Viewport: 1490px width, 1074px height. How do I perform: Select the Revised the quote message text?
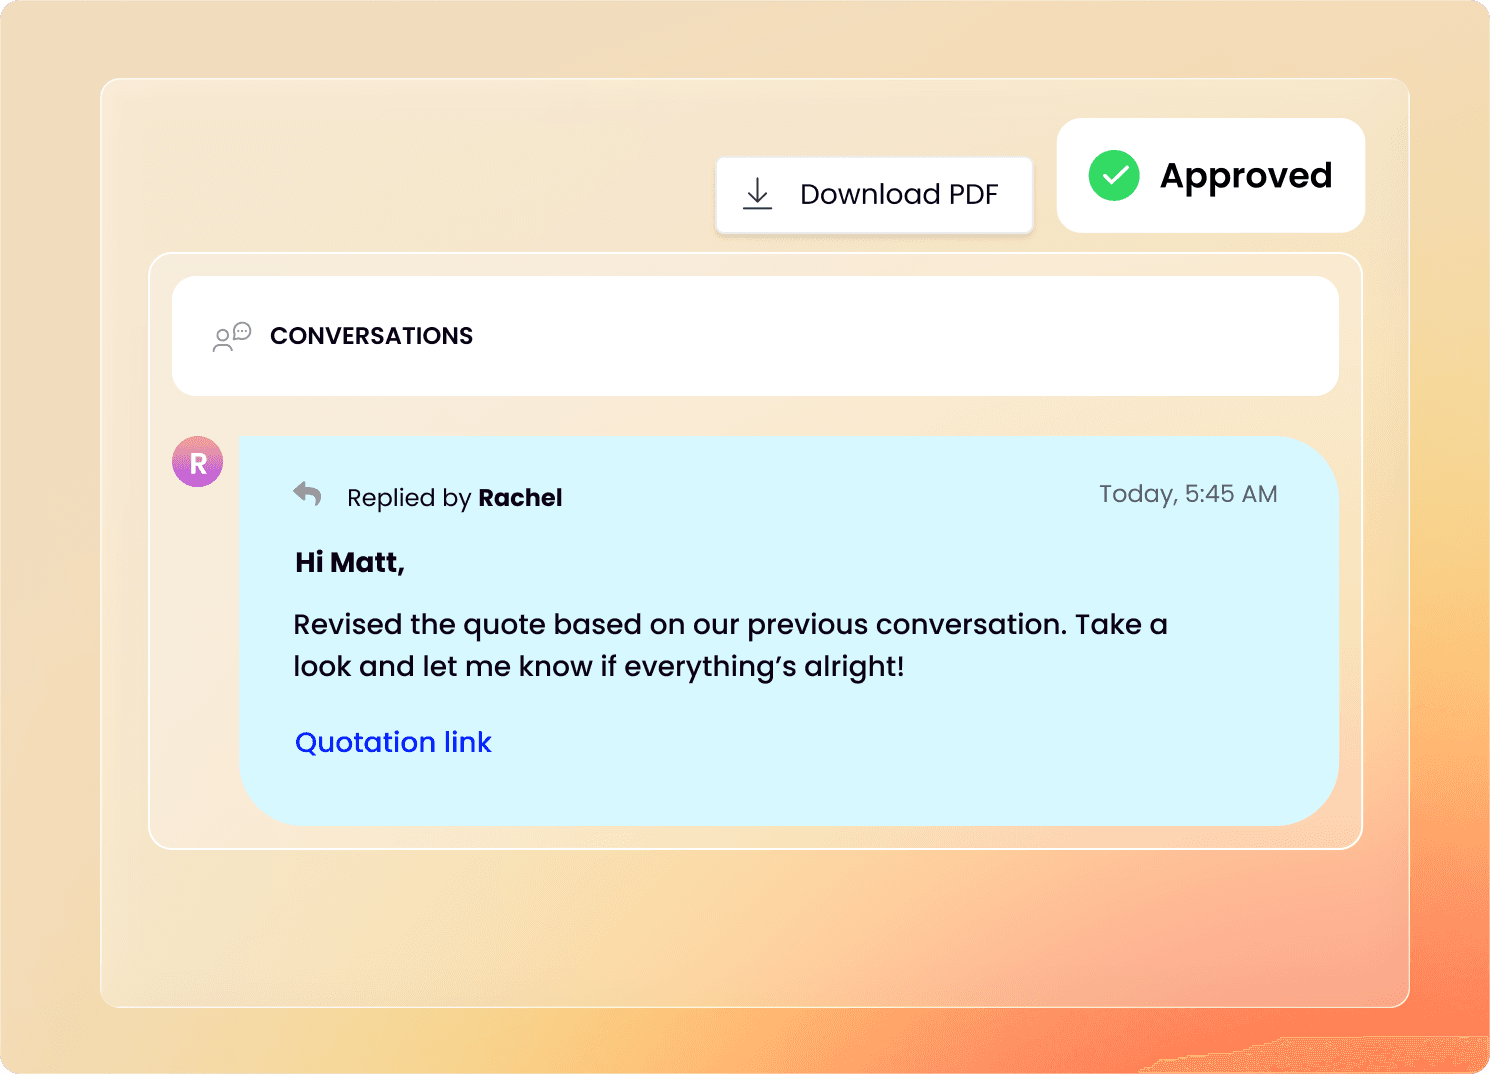[x=730, y=645]
